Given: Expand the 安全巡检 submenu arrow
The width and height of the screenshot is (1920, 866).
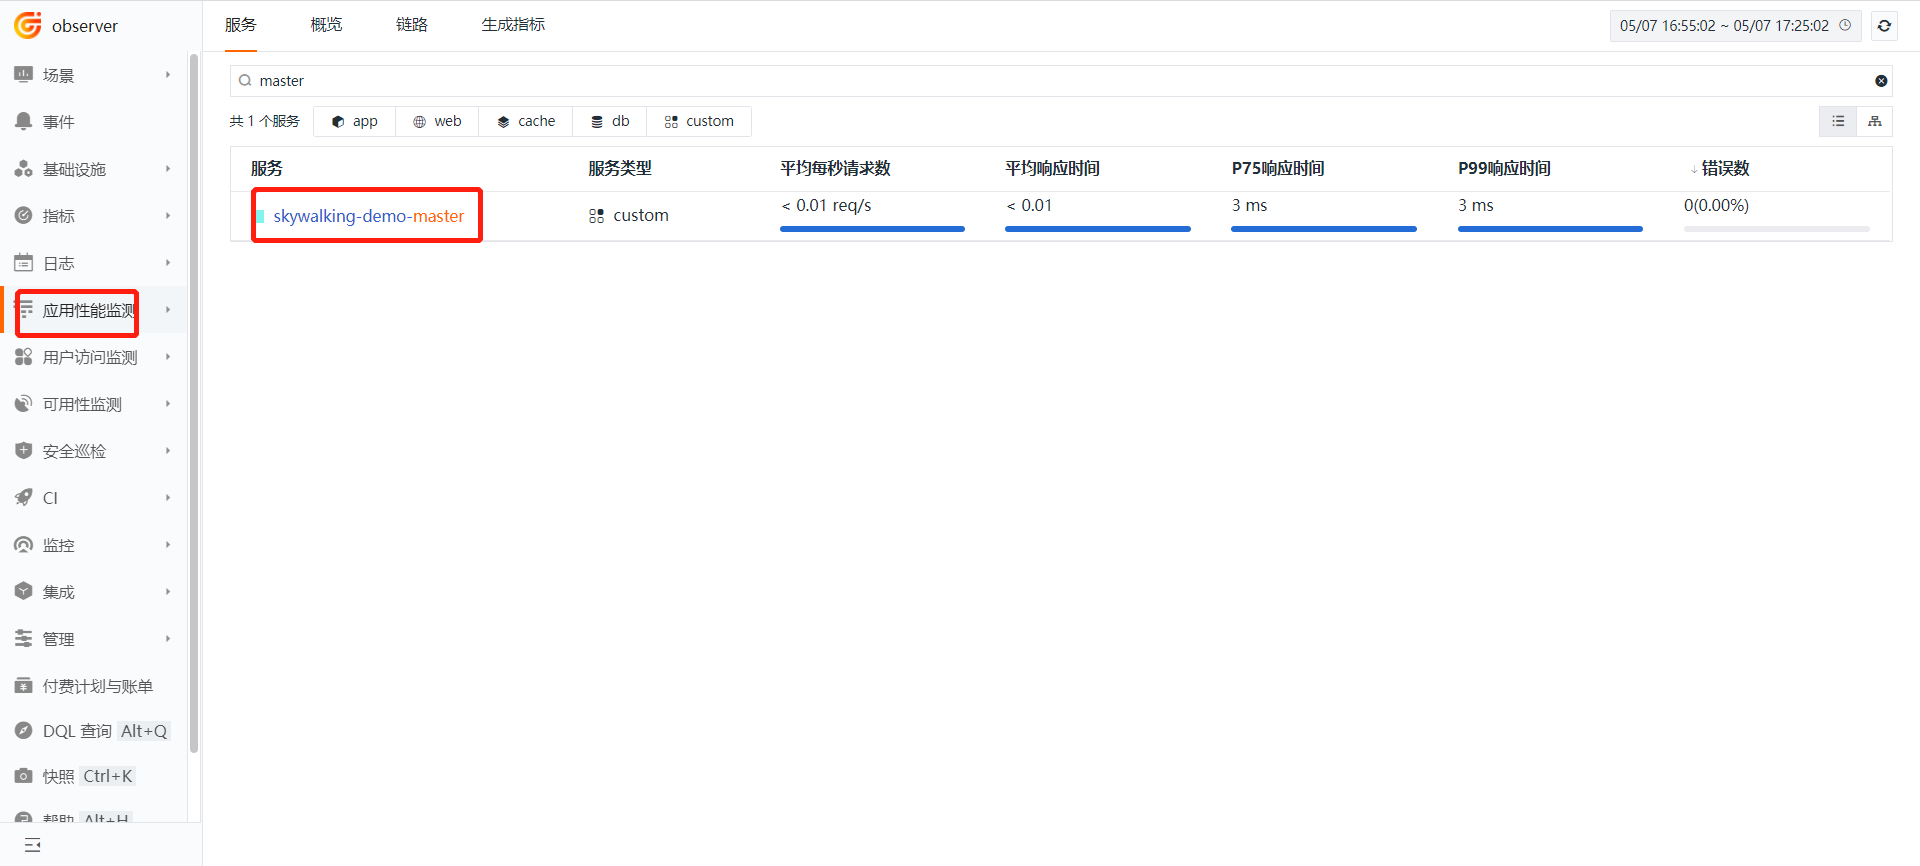Looking at the screenshot, I should pyautogui.click(x=168, y=451).
